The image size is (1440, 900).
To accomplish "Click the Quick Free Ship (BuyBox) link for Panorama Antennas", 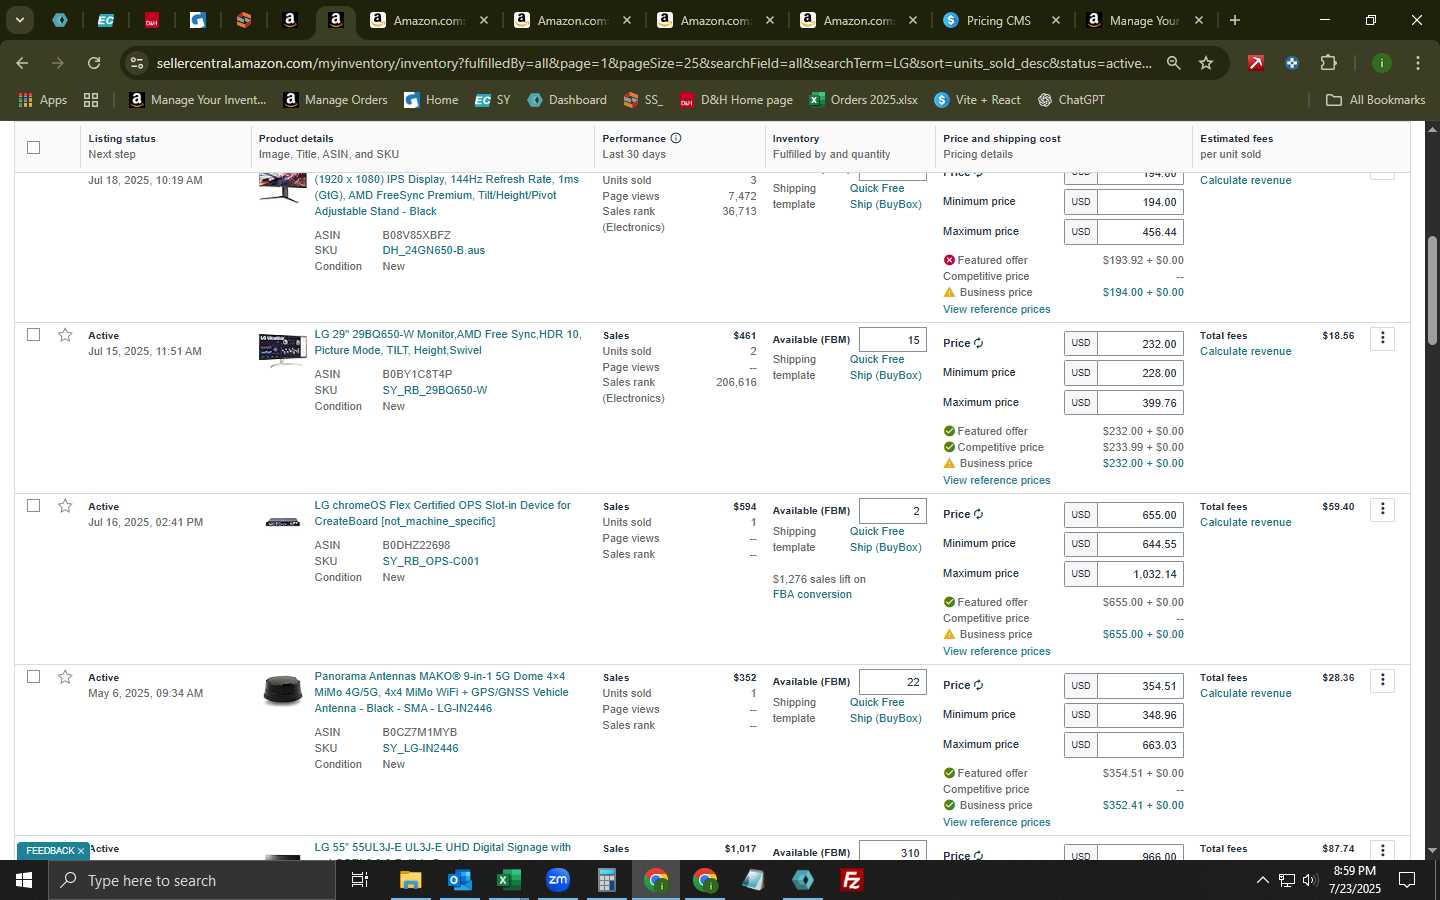I will pyautogui.click(x=885, y=710).
